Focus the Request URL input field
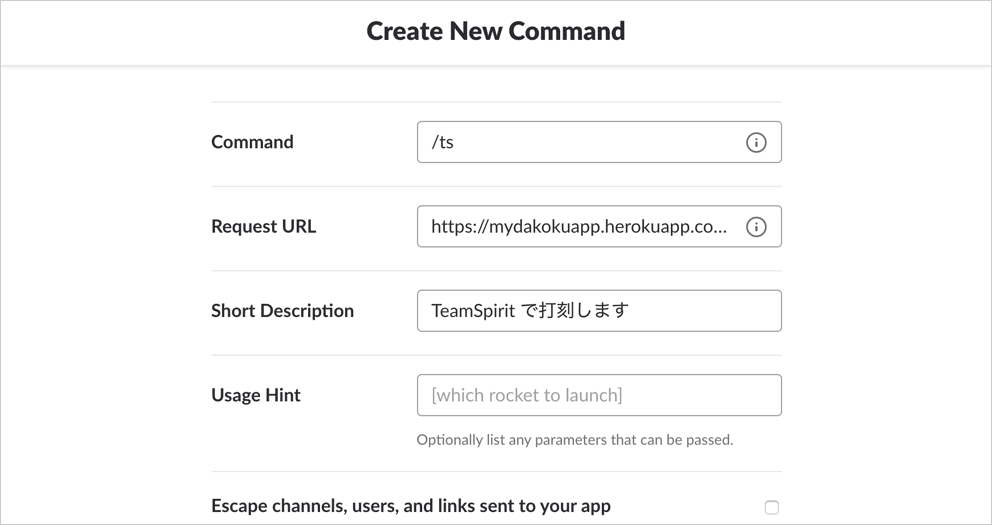The width and height of the screenshot is (992, 525). 580,227
